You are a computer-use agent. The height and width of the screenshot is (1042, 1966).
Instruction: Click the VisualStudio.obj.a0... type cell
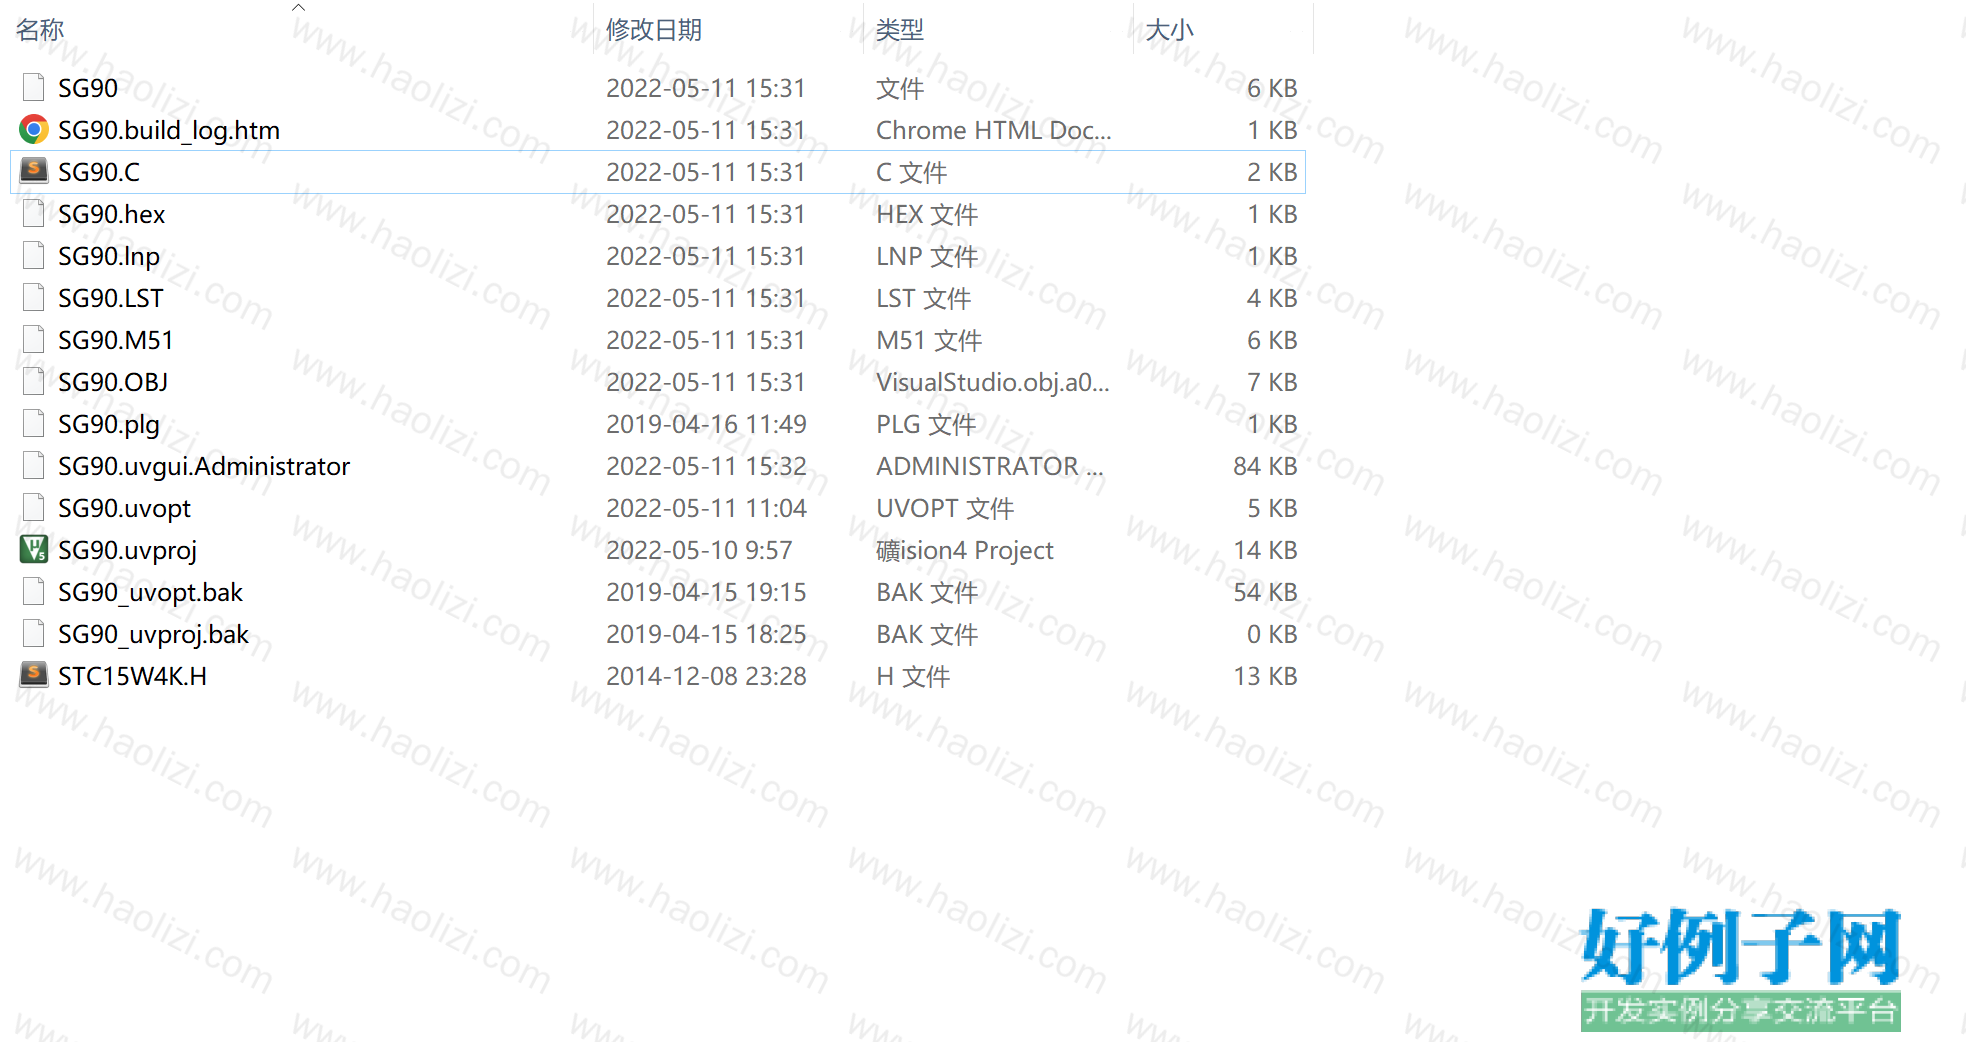point(993,382)
